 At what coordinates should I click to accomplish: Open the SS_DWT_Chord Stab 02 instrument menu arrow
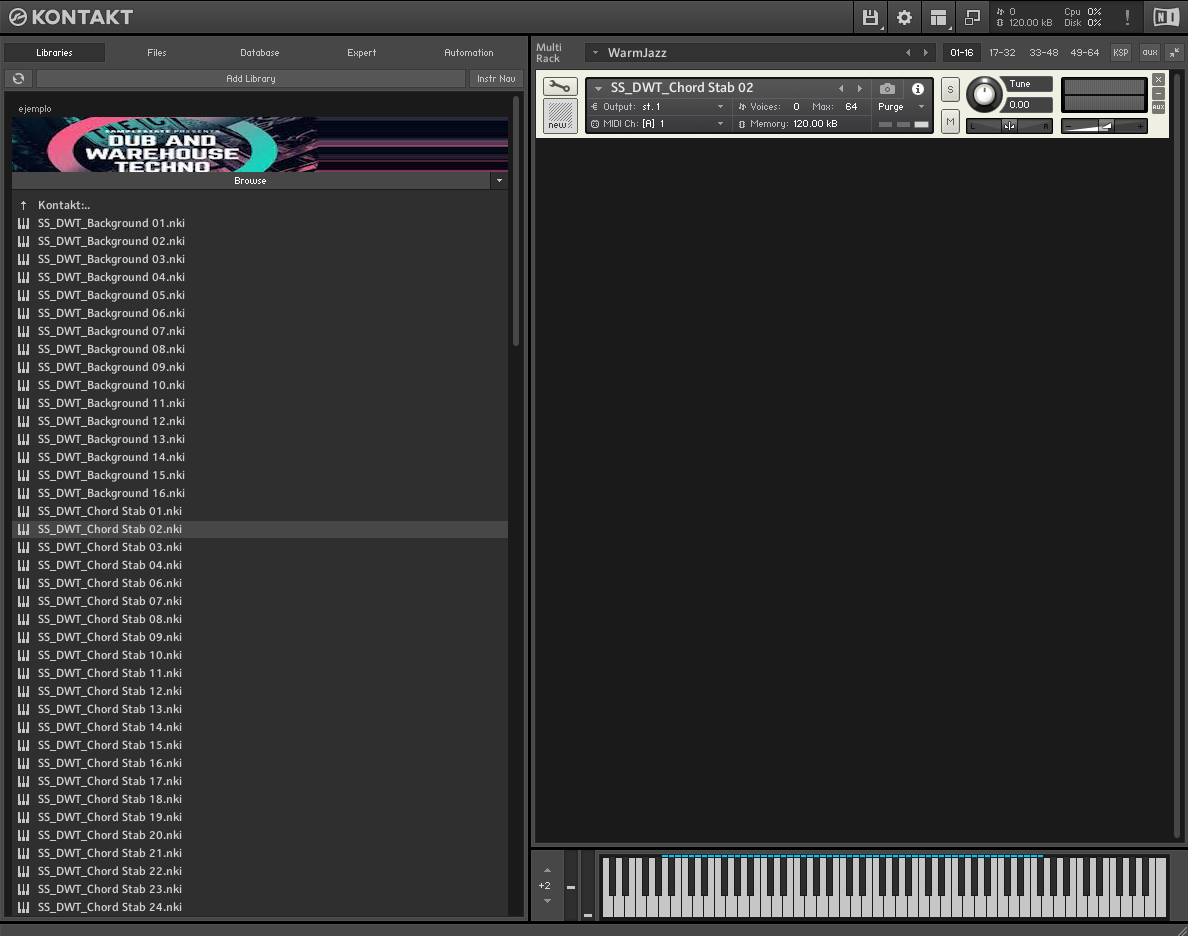pyautogui.click(x=599, y=88)
